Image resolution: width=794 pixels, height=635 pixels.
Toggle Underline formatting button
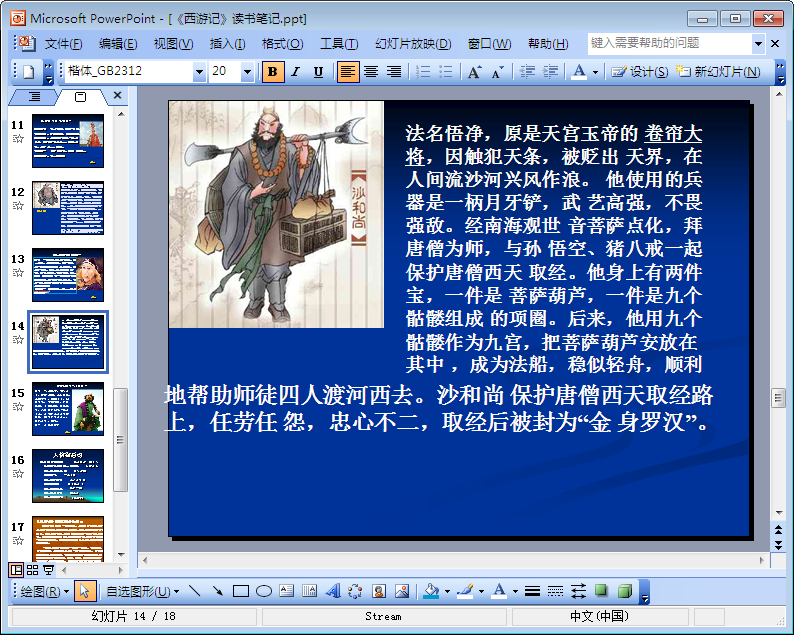[318, 72]
